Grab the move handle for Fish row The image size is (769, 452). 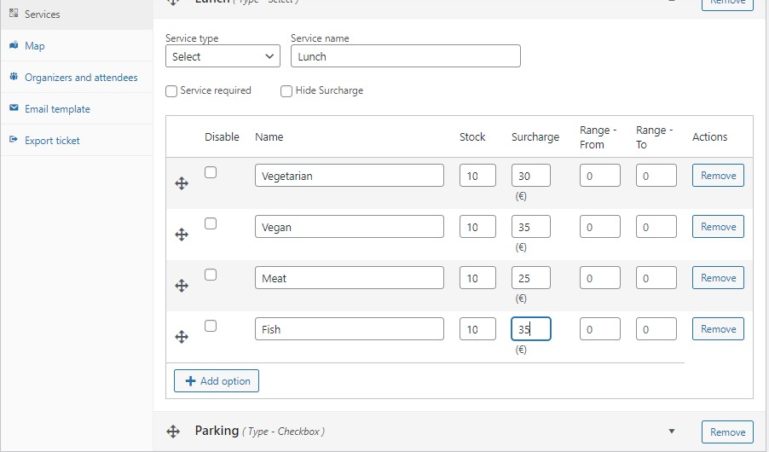(x=181, y=337)
